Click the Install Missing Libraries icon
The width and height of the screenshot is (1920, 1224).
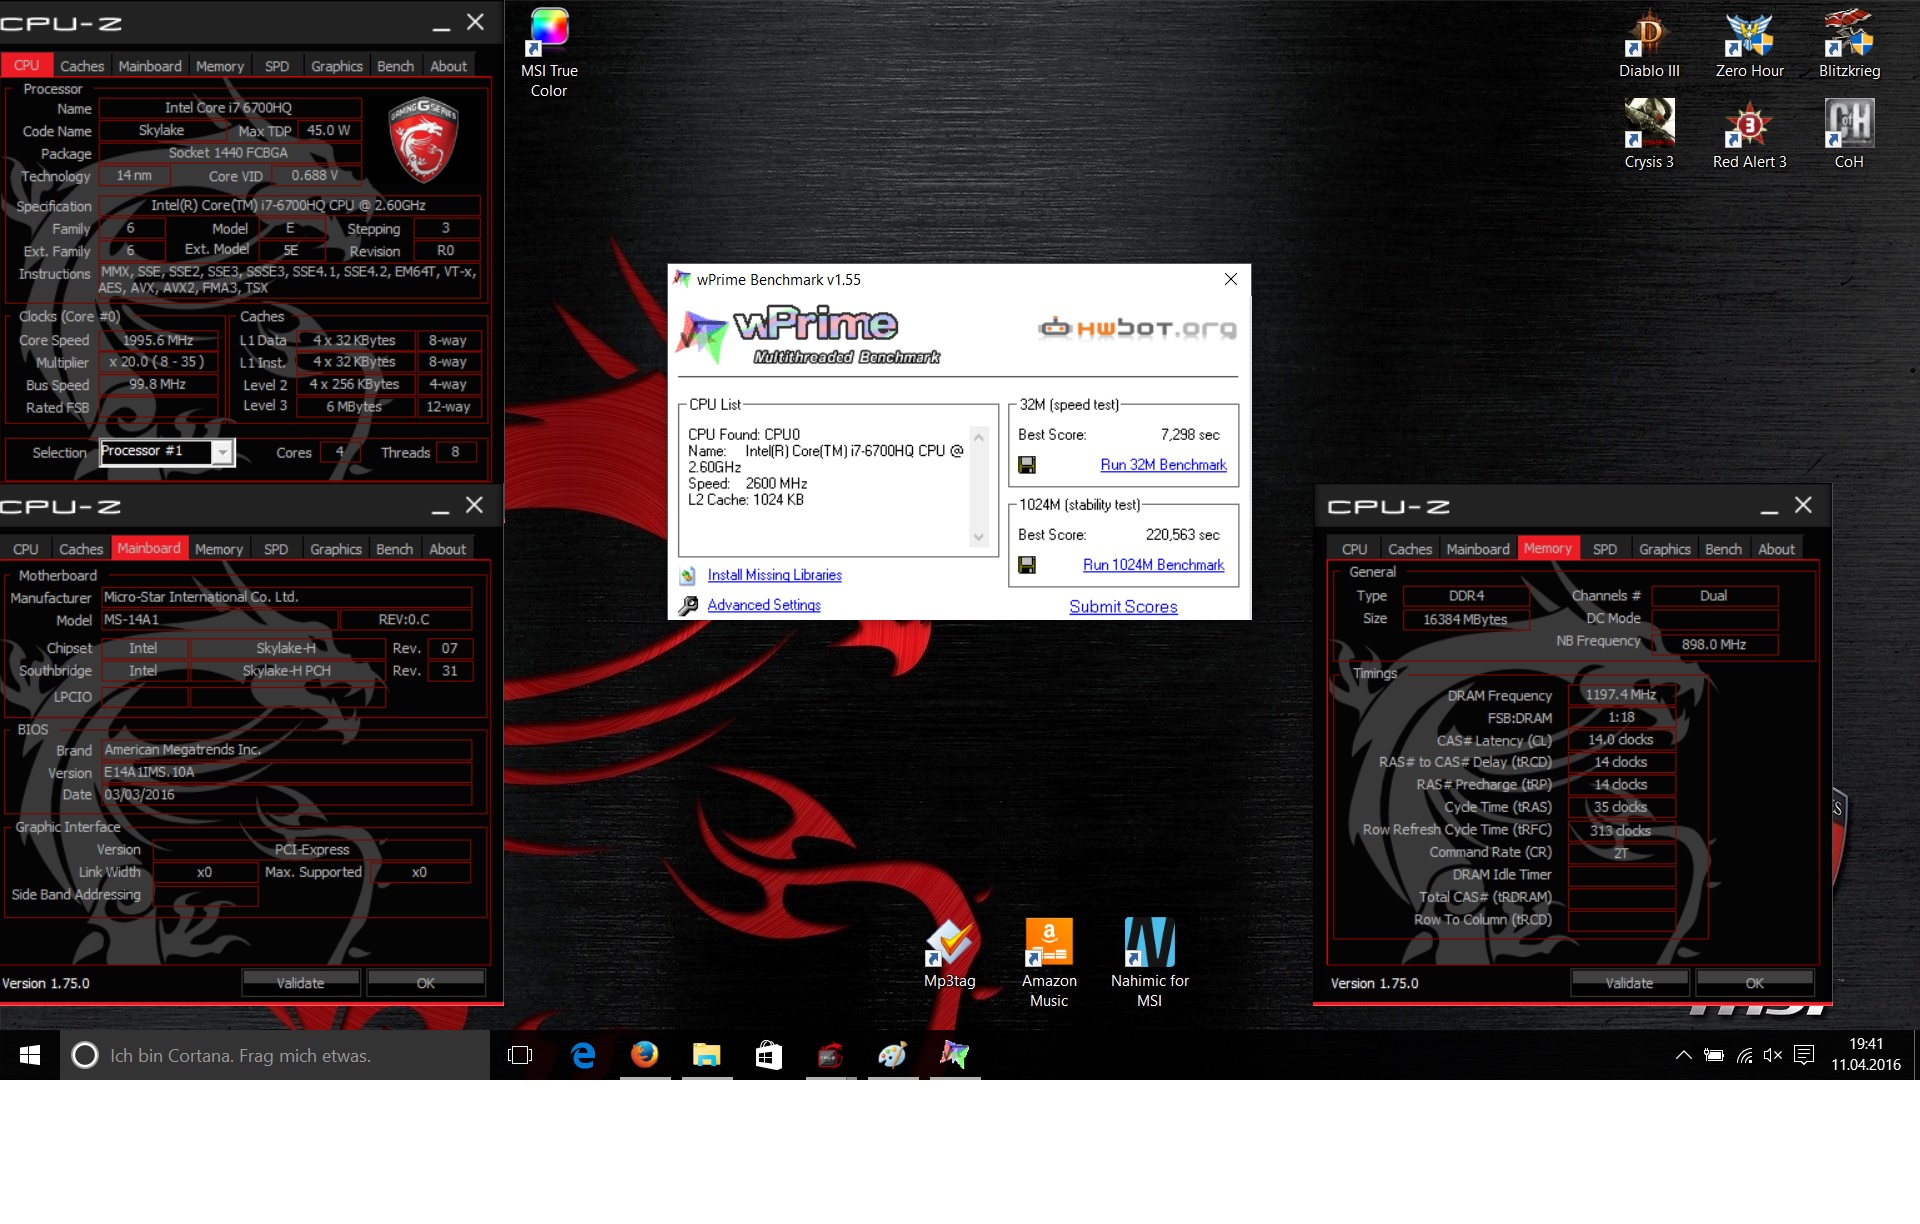tap(688, 576)
